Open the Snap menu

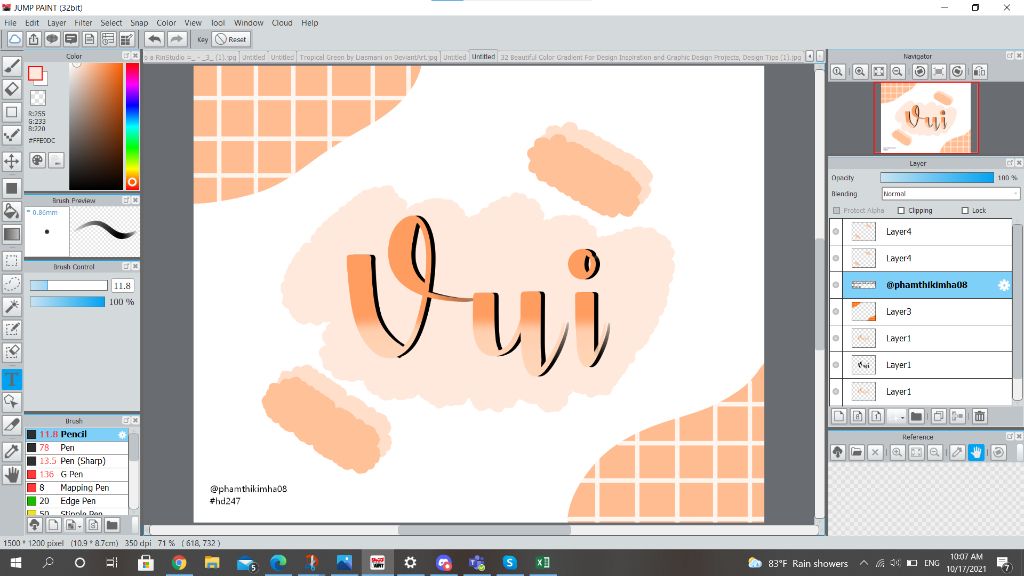pyautogui.click(x=139, y=23)
